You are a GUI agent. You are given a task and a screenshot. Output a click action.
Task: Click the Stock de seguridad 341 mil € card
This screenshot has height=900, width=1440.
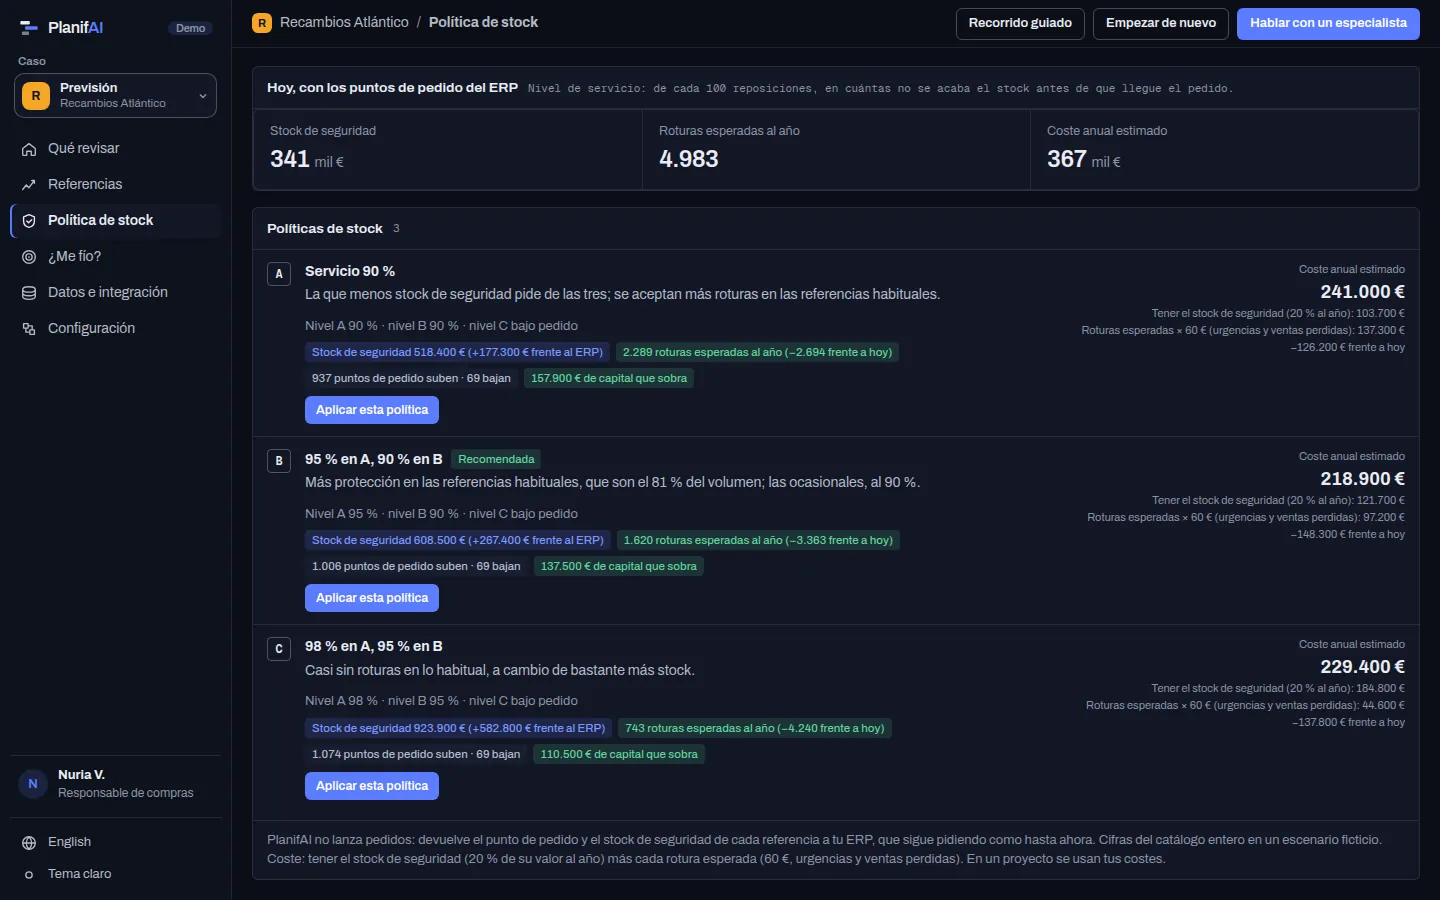click(x=448, y=149)
